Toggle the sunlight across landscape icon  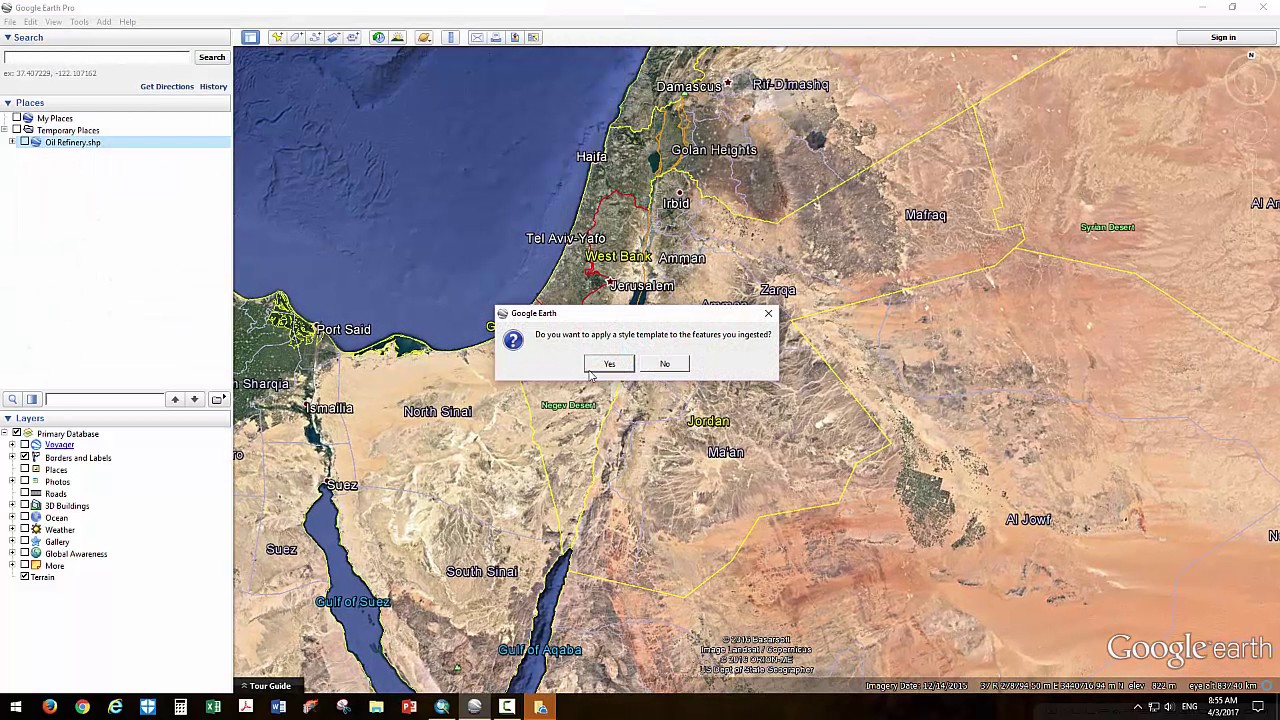tap(397, 38)
